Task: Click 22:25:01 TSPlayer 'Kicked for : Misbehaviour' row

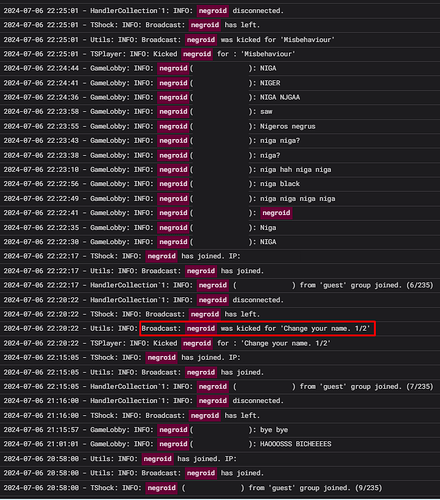Action: tap(220, 54)
